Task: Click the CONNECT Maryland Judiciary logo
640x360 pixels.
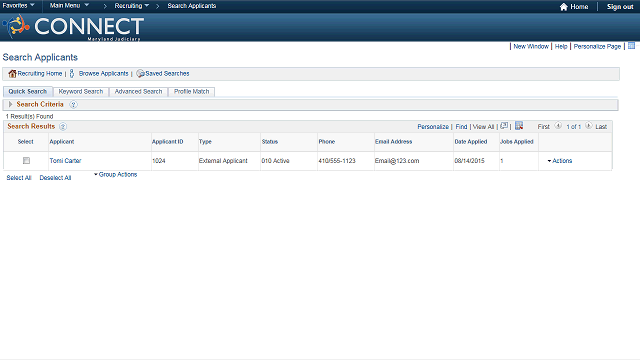Action: point(73,27)
